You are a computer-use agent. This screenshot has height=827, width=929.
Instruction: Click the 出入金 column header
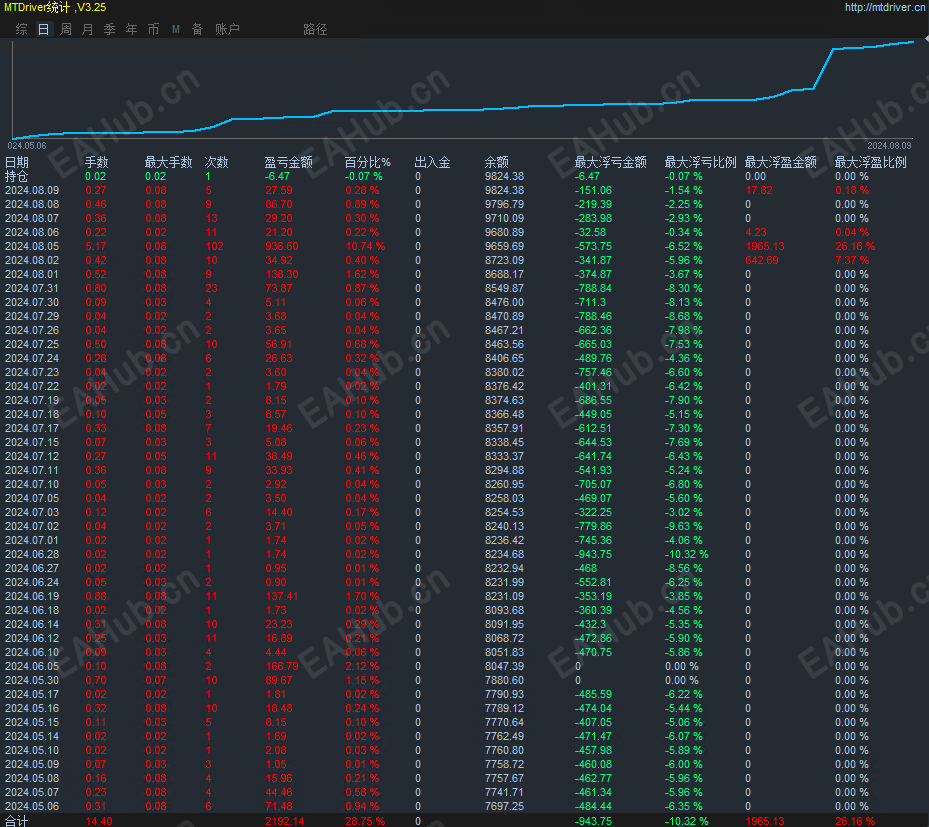[433, 162]
